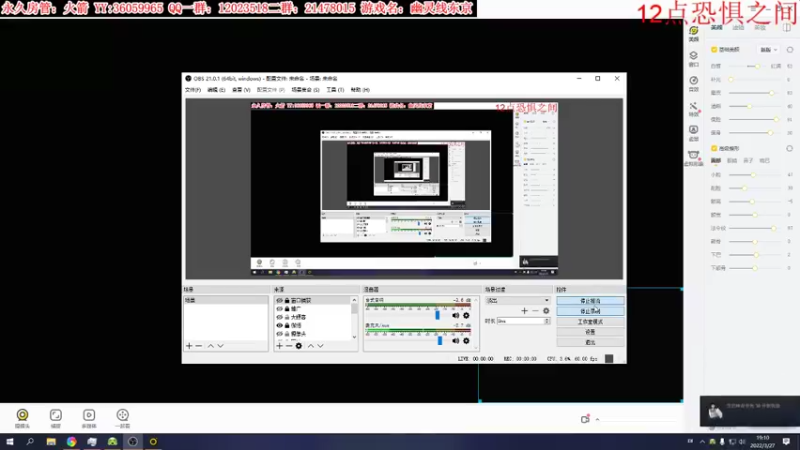Viewport: 800px width, 450px height.
Task: Open the 窗口 layers icon in sidebar
Action: pyautogui.click(x=693, y=58)
